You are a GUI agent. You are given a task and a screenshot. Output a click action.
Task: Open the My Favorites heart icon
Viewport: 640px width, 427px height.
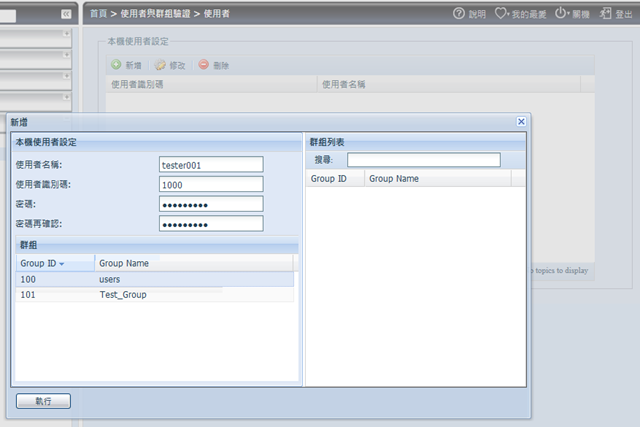coord(500,13)
